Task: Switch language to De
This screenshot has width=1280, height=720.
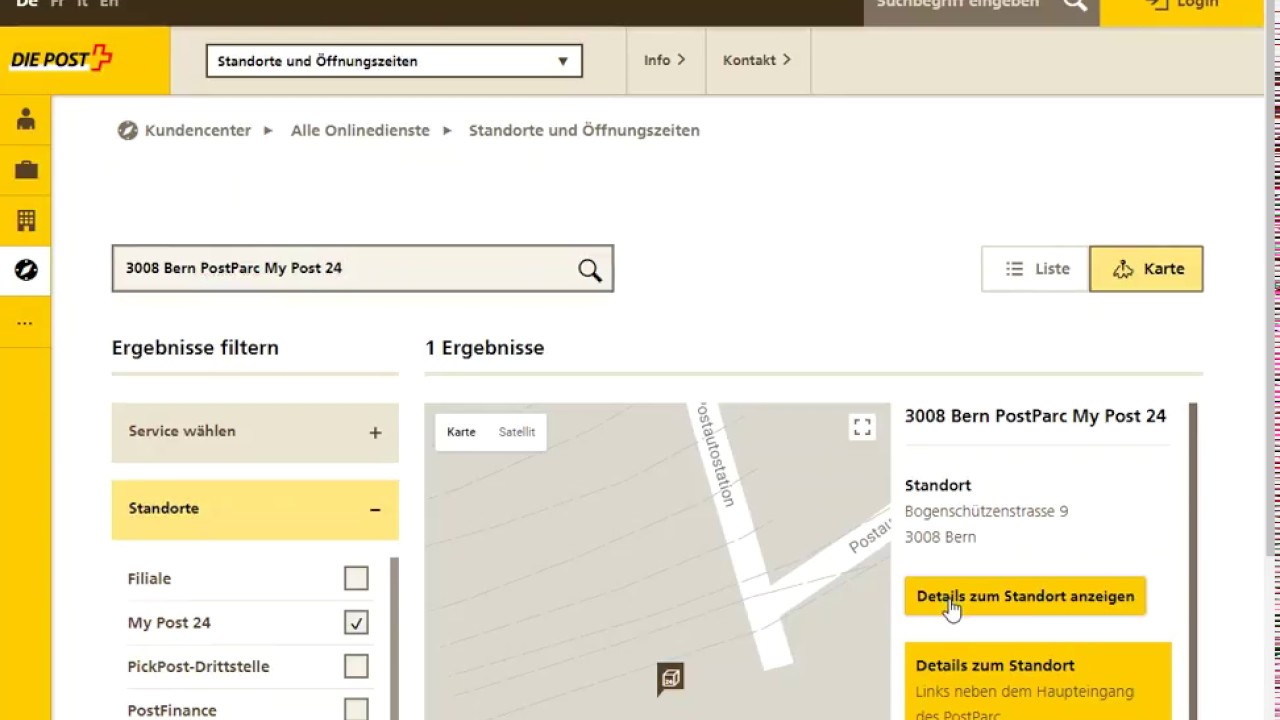Action: coord(27,4)
